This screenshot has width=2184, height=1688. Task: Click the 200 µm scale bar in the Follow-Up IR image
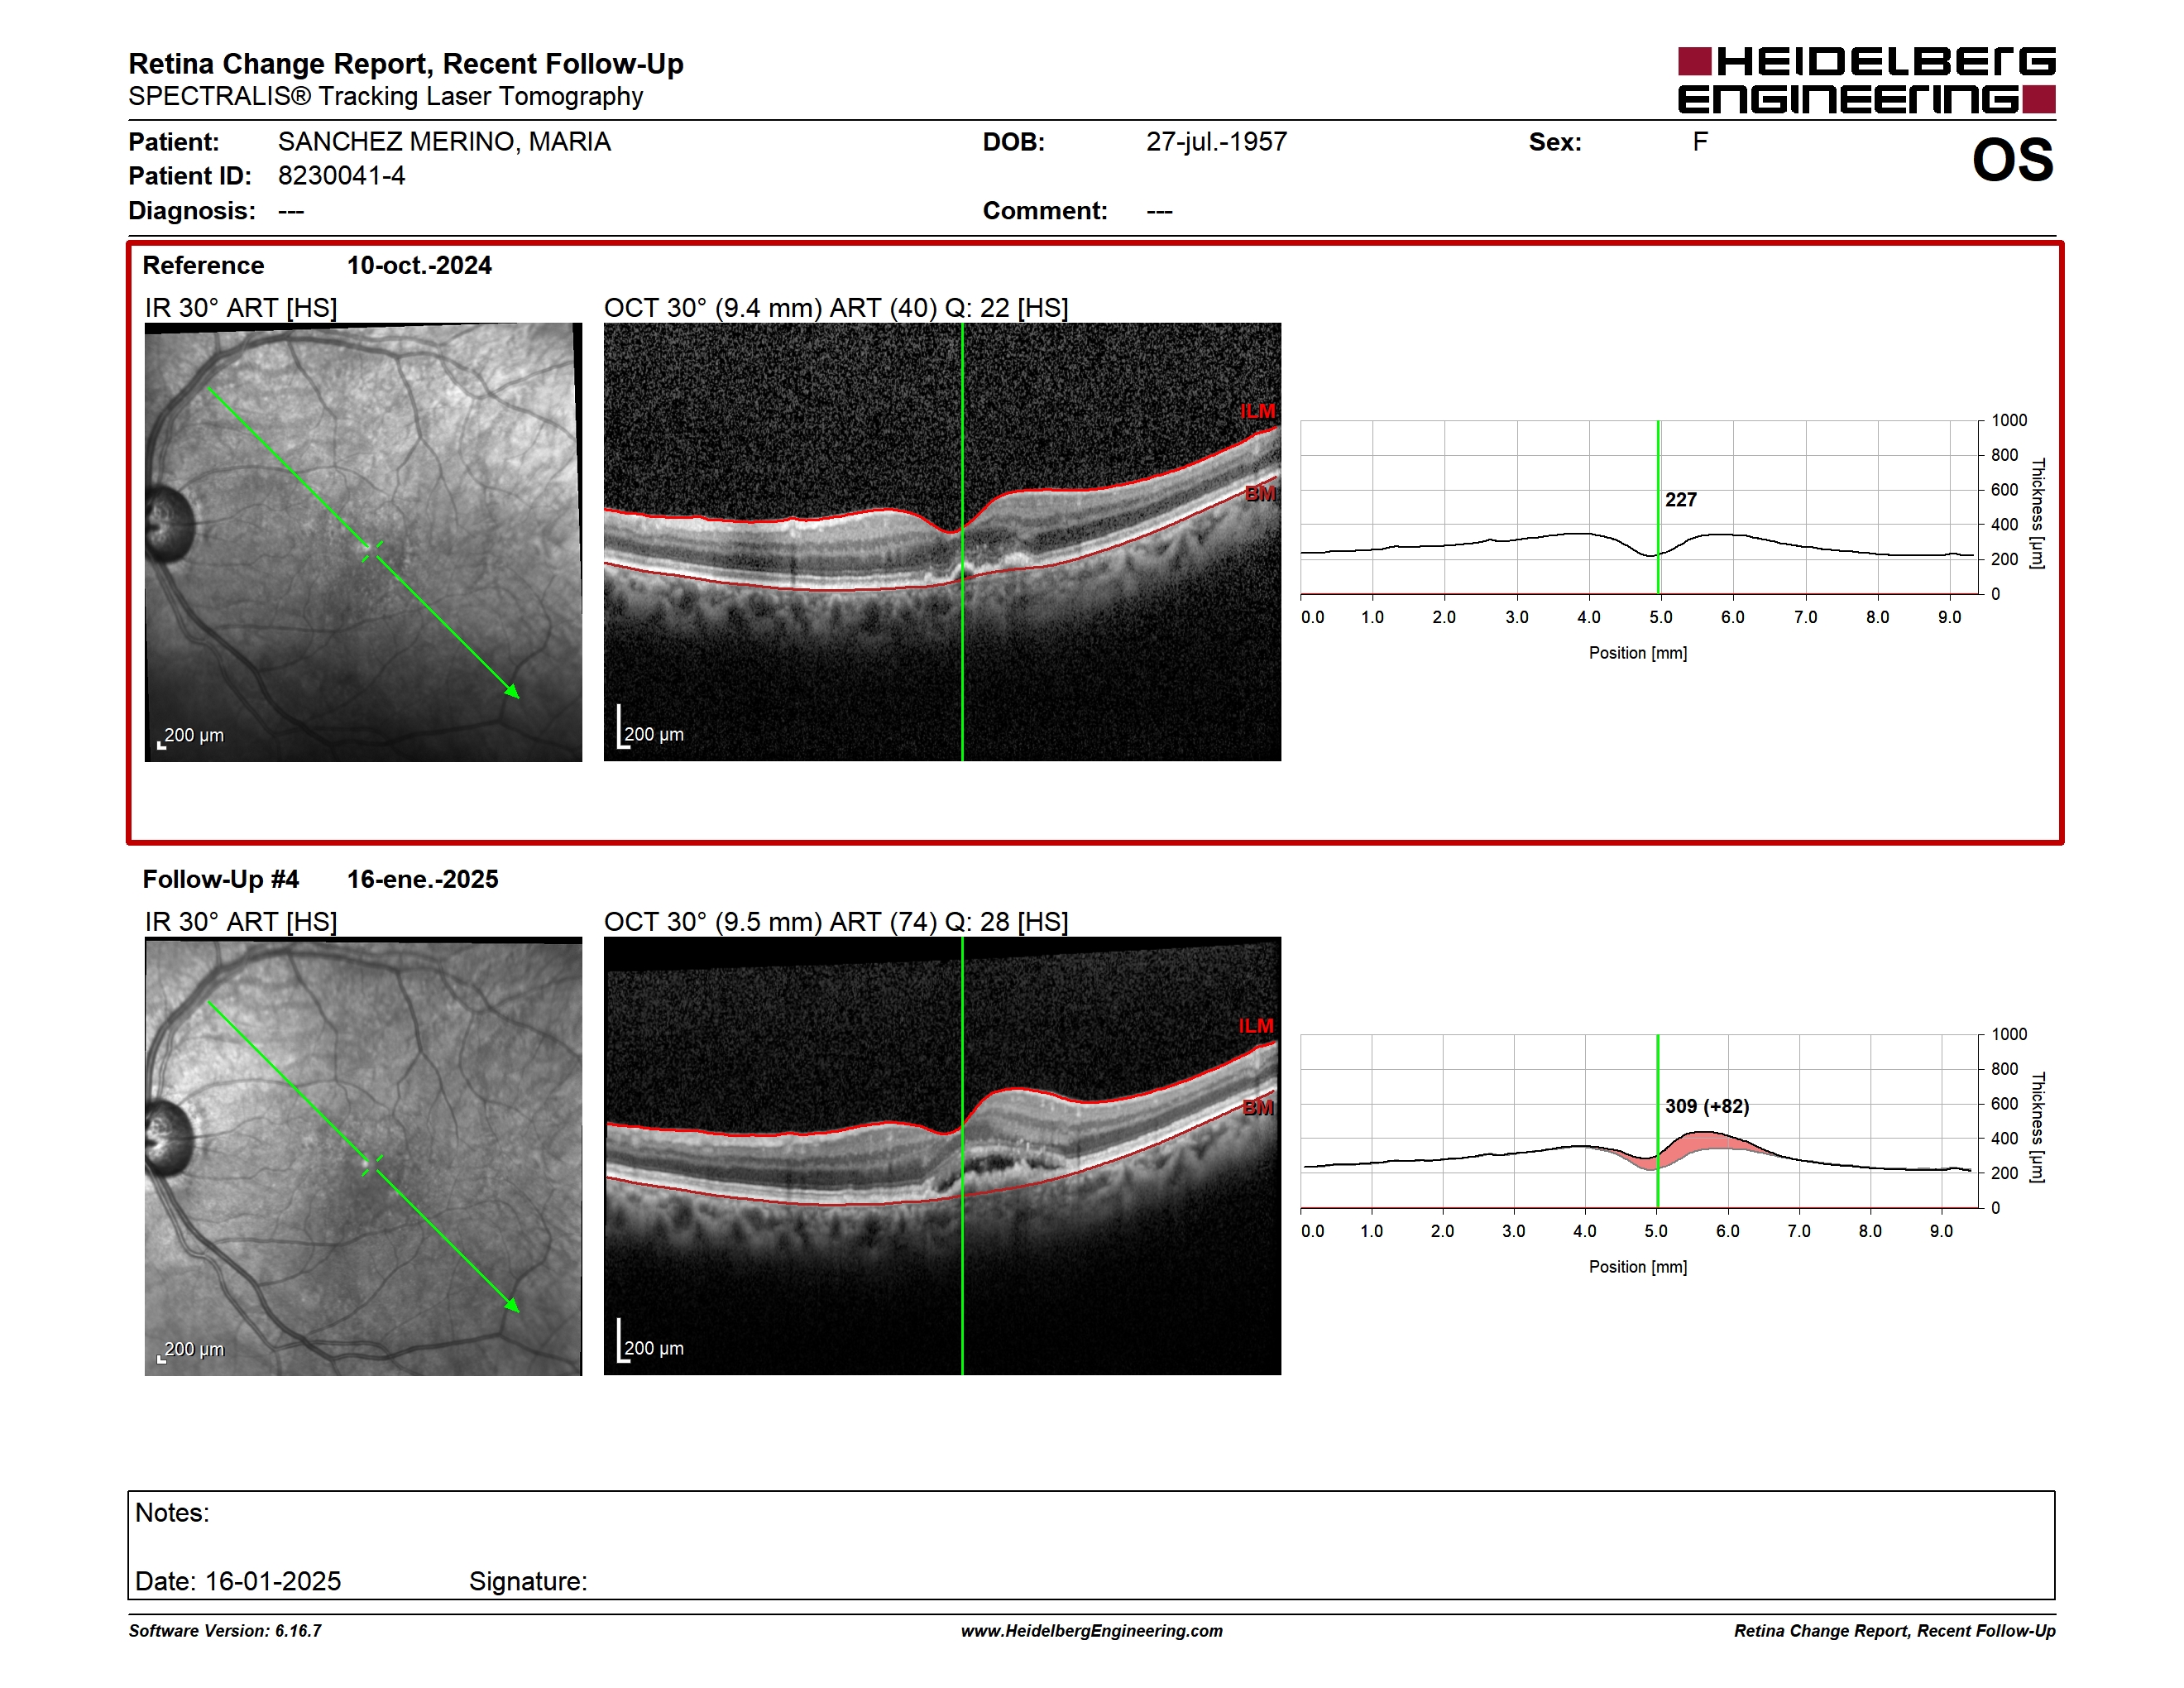pyautogui.click(x=191, y=1351)
